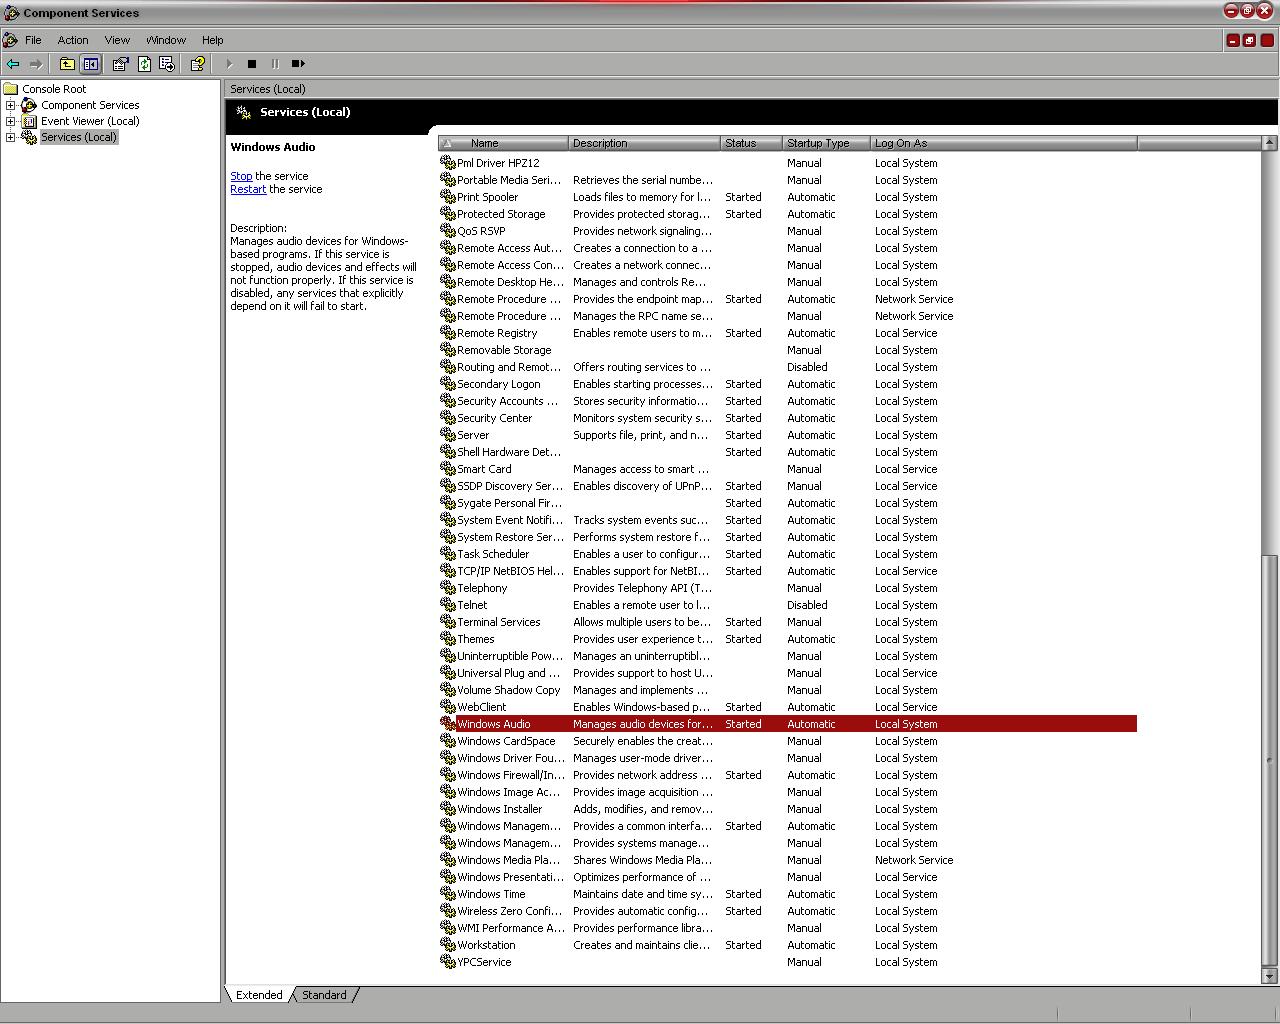Open the File menu
This screenshot has width=1280, height=1024.
point(33,40)
